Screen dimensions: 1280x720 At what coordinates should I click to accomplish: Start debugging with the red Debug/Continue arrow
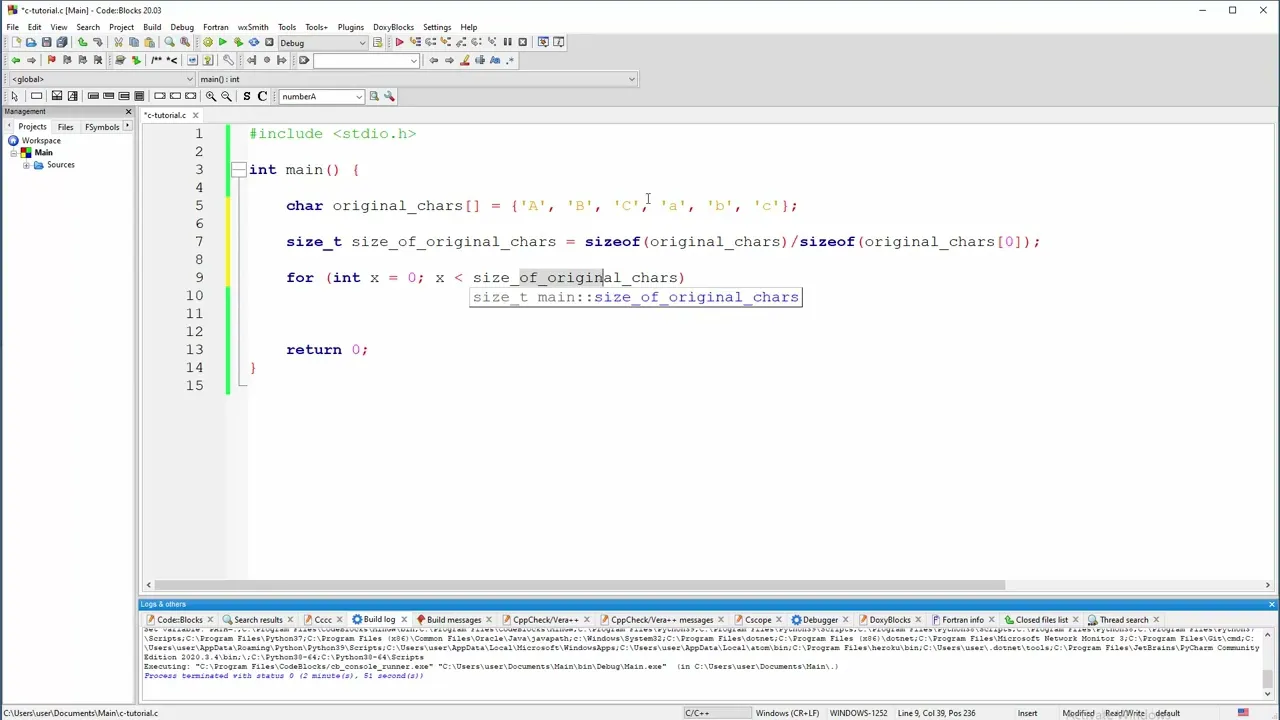[x=399, y=42]
